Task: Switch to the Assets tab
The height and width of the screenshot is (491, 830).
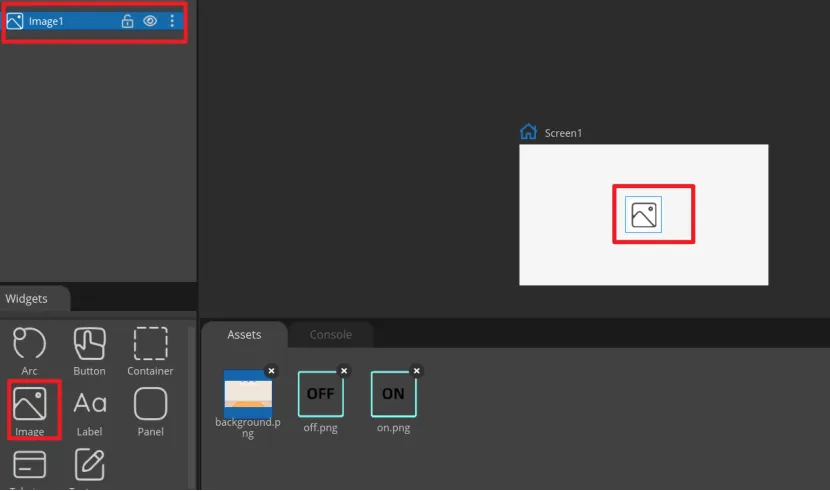Action: pos(244,335)
